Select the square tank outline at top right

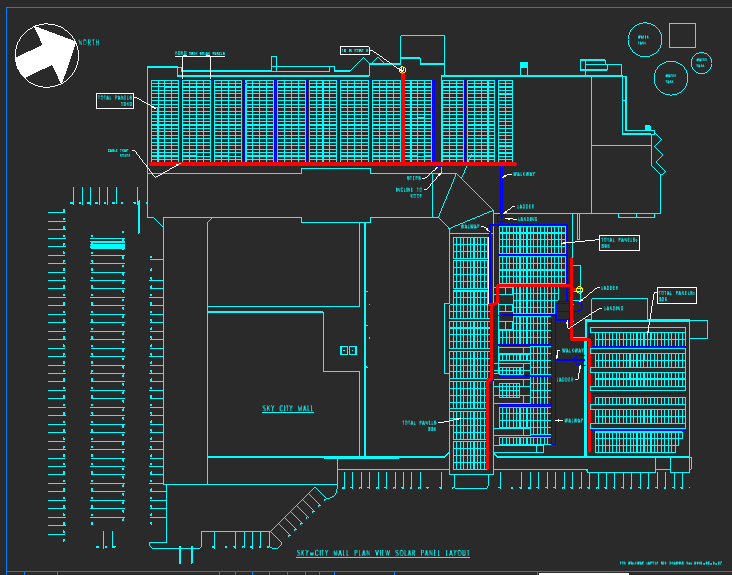682,35
